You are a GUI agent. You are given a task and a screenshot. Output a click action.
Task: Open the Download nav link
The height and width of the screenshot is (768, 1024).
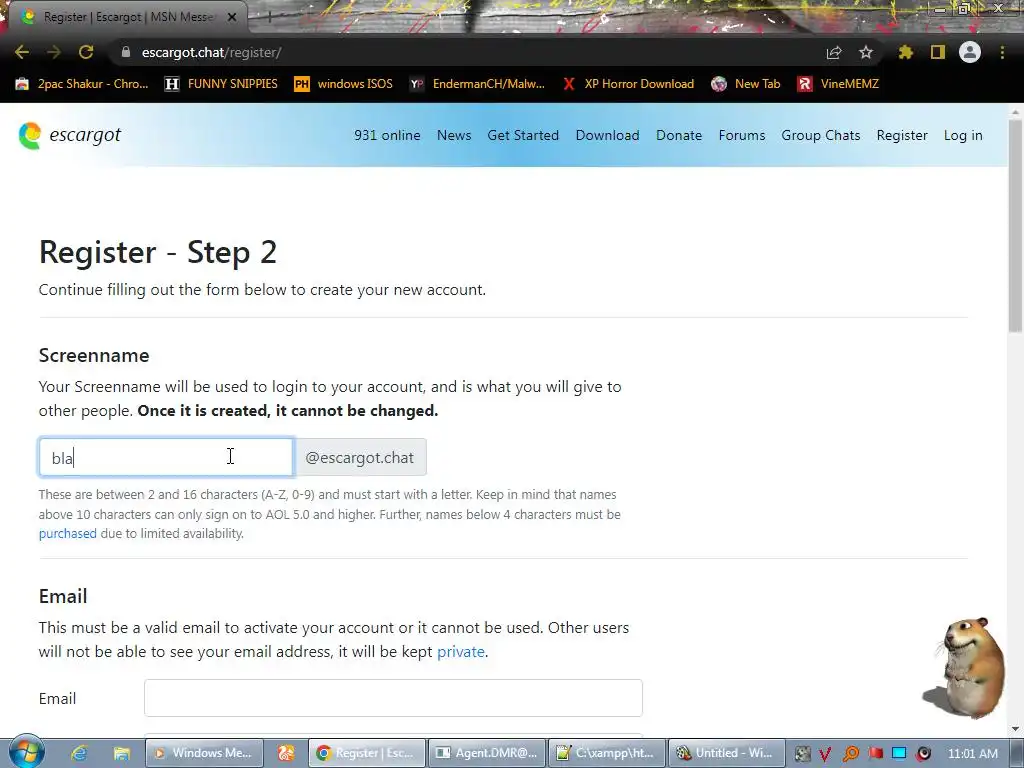[607, 135]
